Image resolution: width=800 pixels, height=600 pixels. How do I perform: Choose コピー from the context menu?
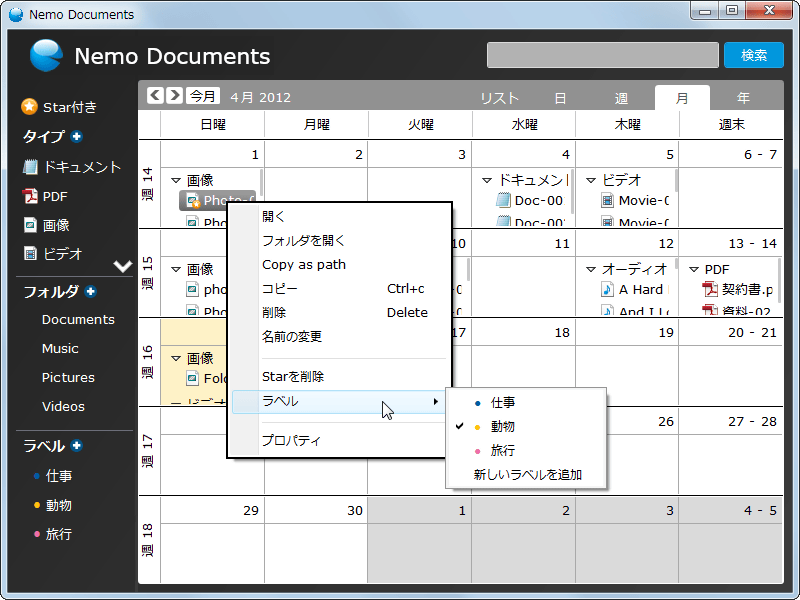[339, 288]
